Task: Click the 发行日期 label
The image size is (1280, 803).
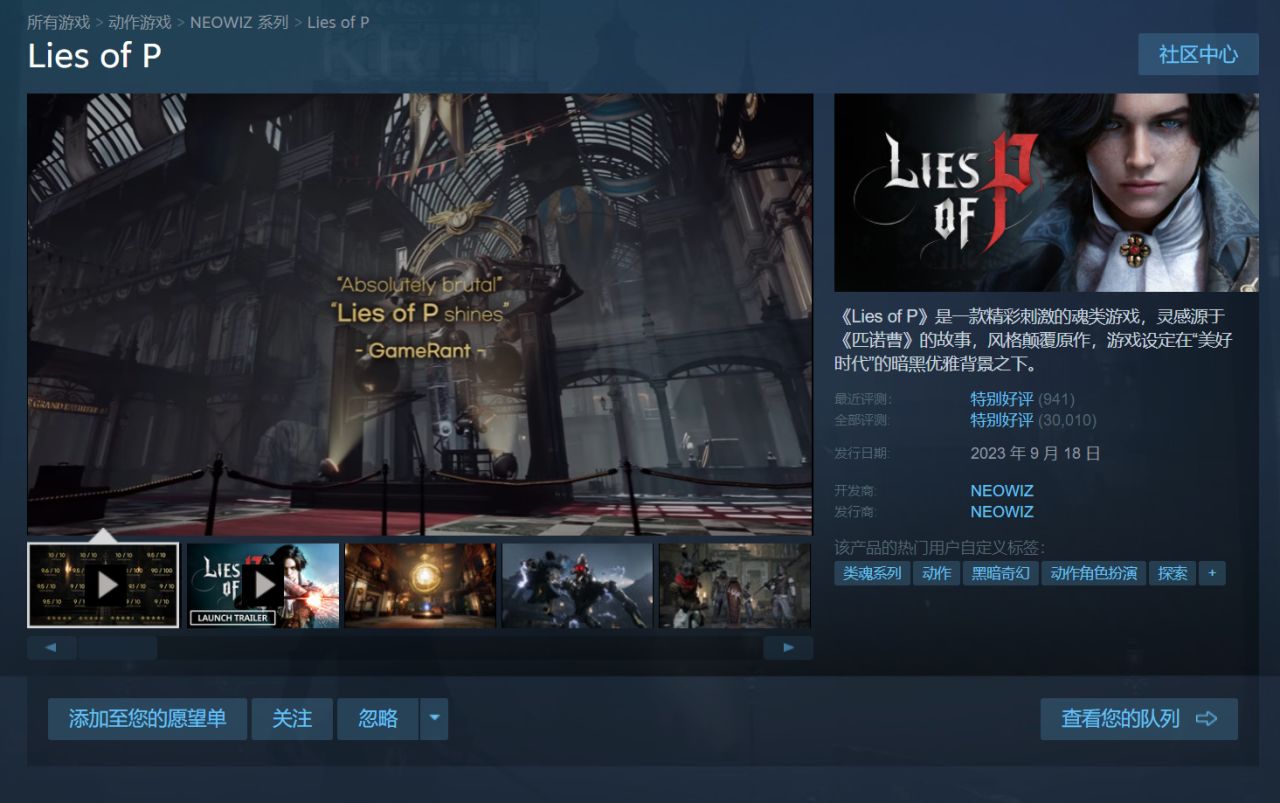Action: 862,453
